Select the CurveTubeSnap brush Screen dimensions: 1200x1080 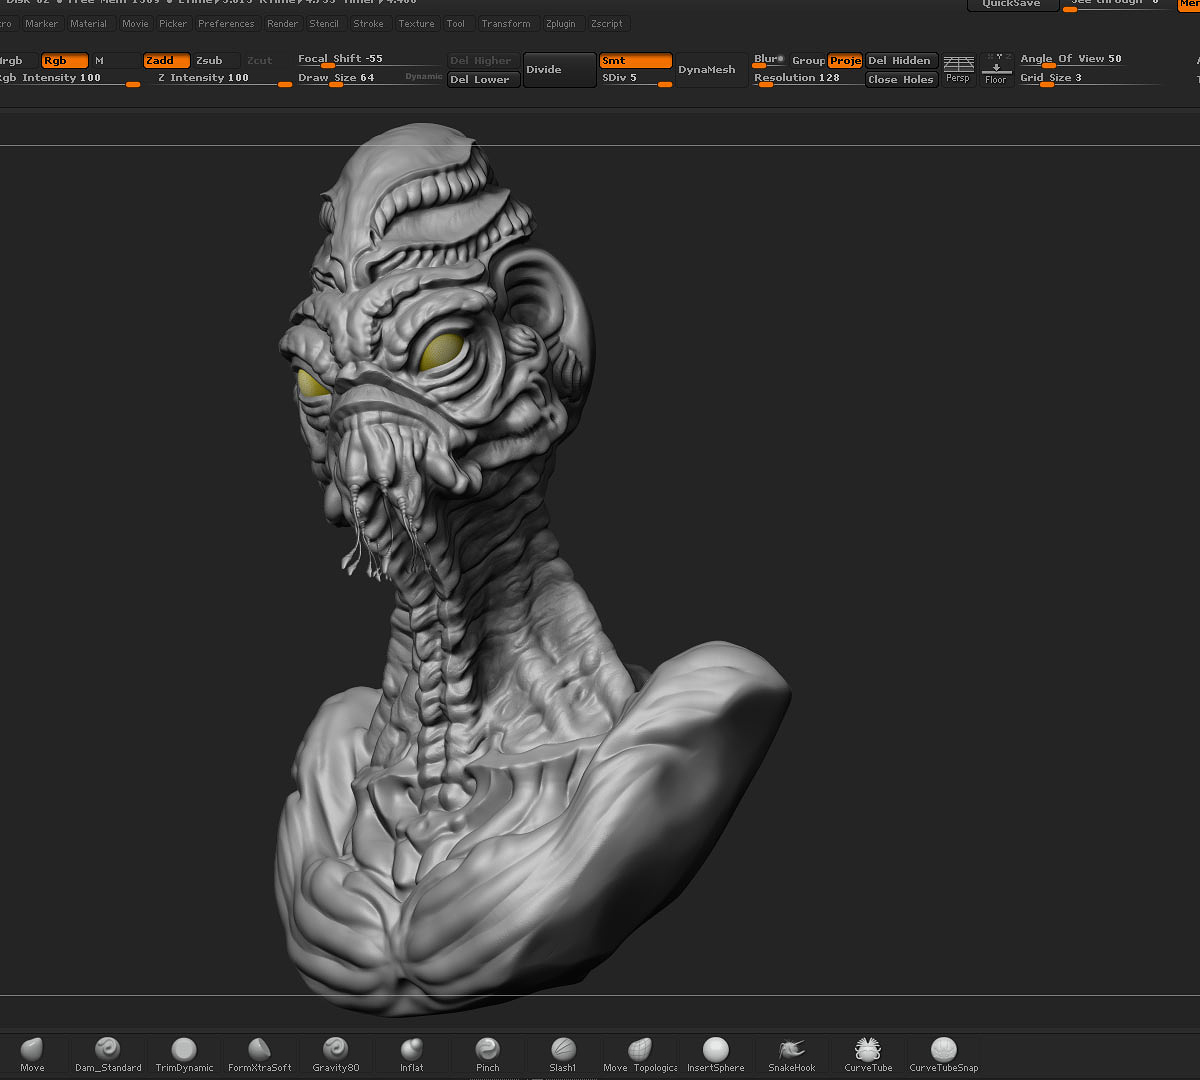tap(944, 1054)
